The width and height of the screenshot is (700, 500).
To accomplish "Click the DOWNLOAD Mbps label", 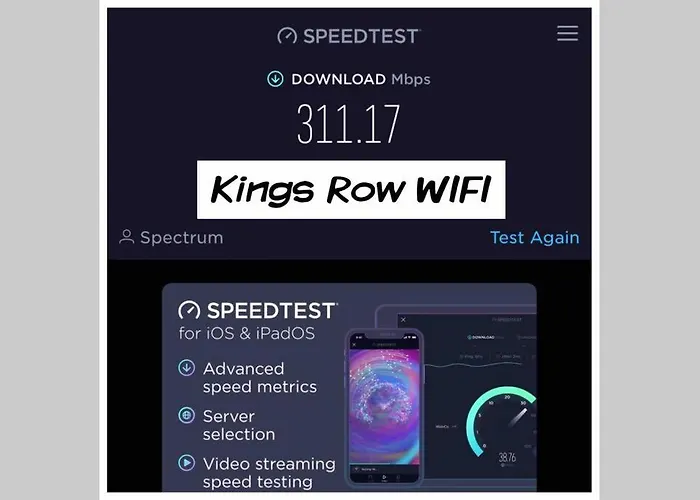I will point(361,79).
